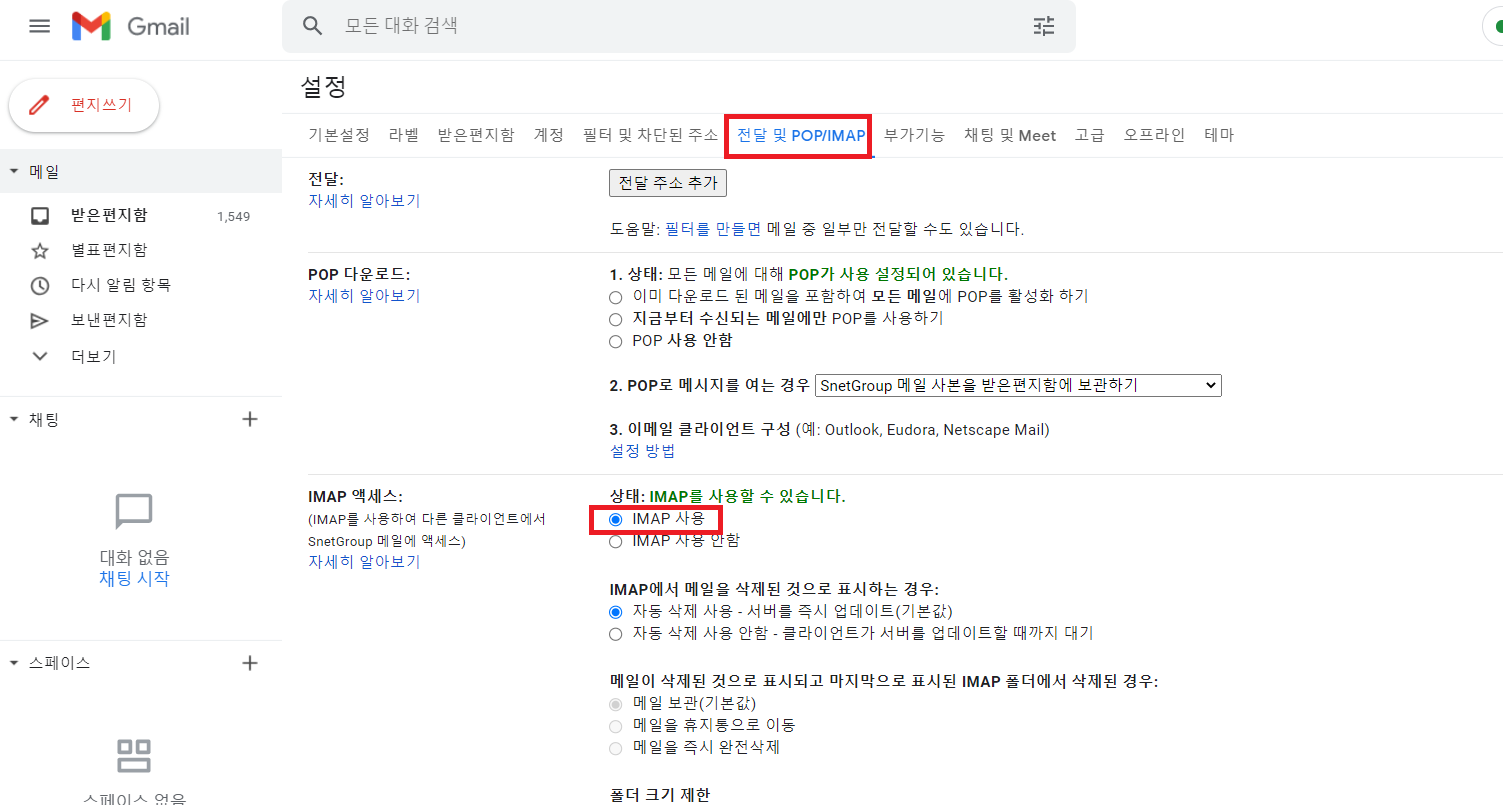Switch to the 고급 tab
This screenshot has width=1503, height=805.
1089,135
